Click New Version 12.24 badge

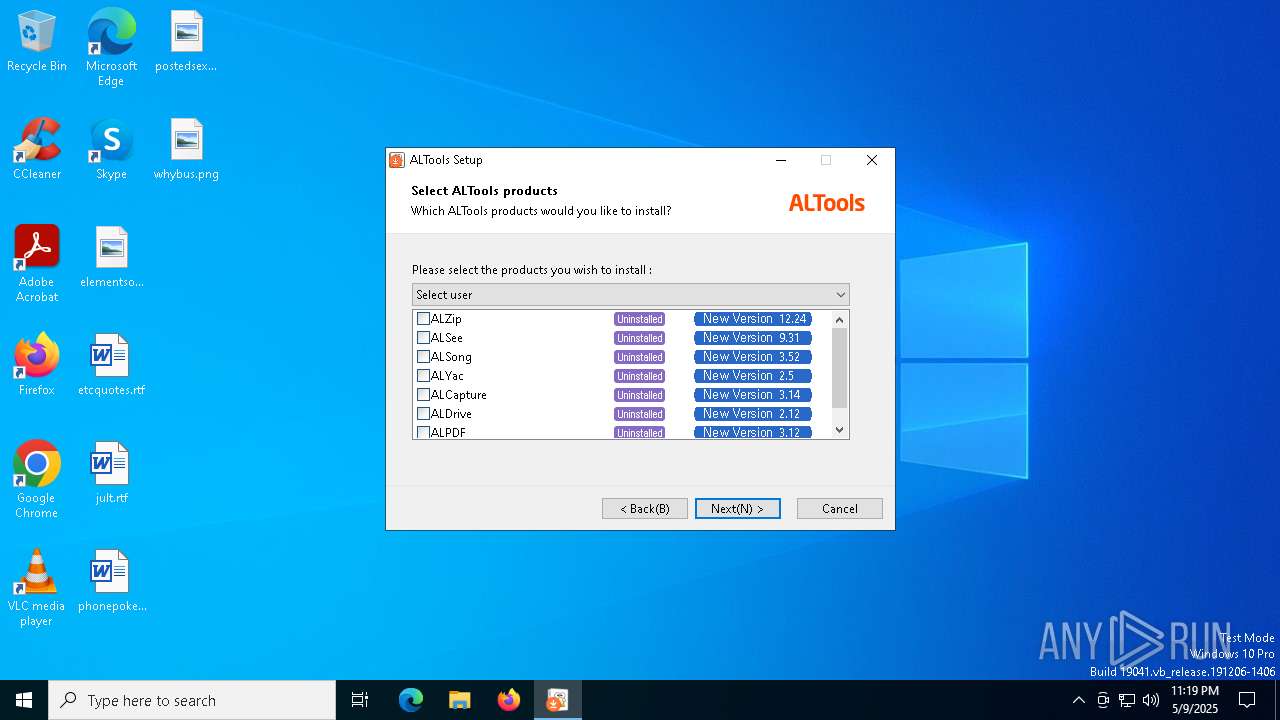coord(753,319)
